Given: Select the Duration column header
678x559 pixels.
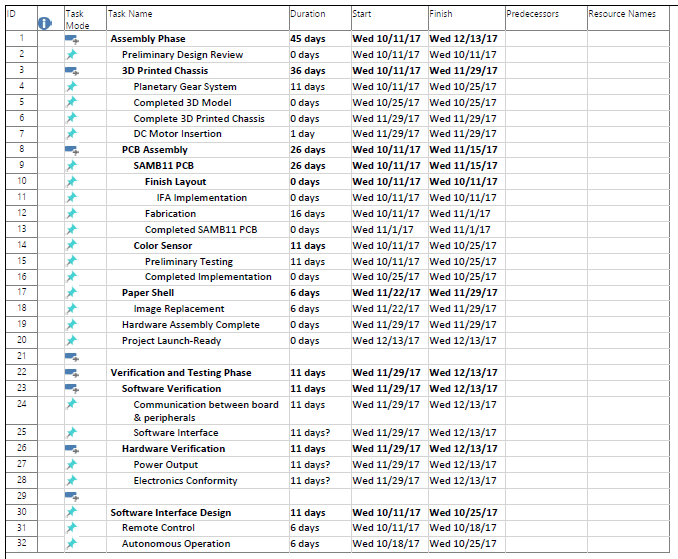Looking at the screenshot, I should click(x=320, y=18).
